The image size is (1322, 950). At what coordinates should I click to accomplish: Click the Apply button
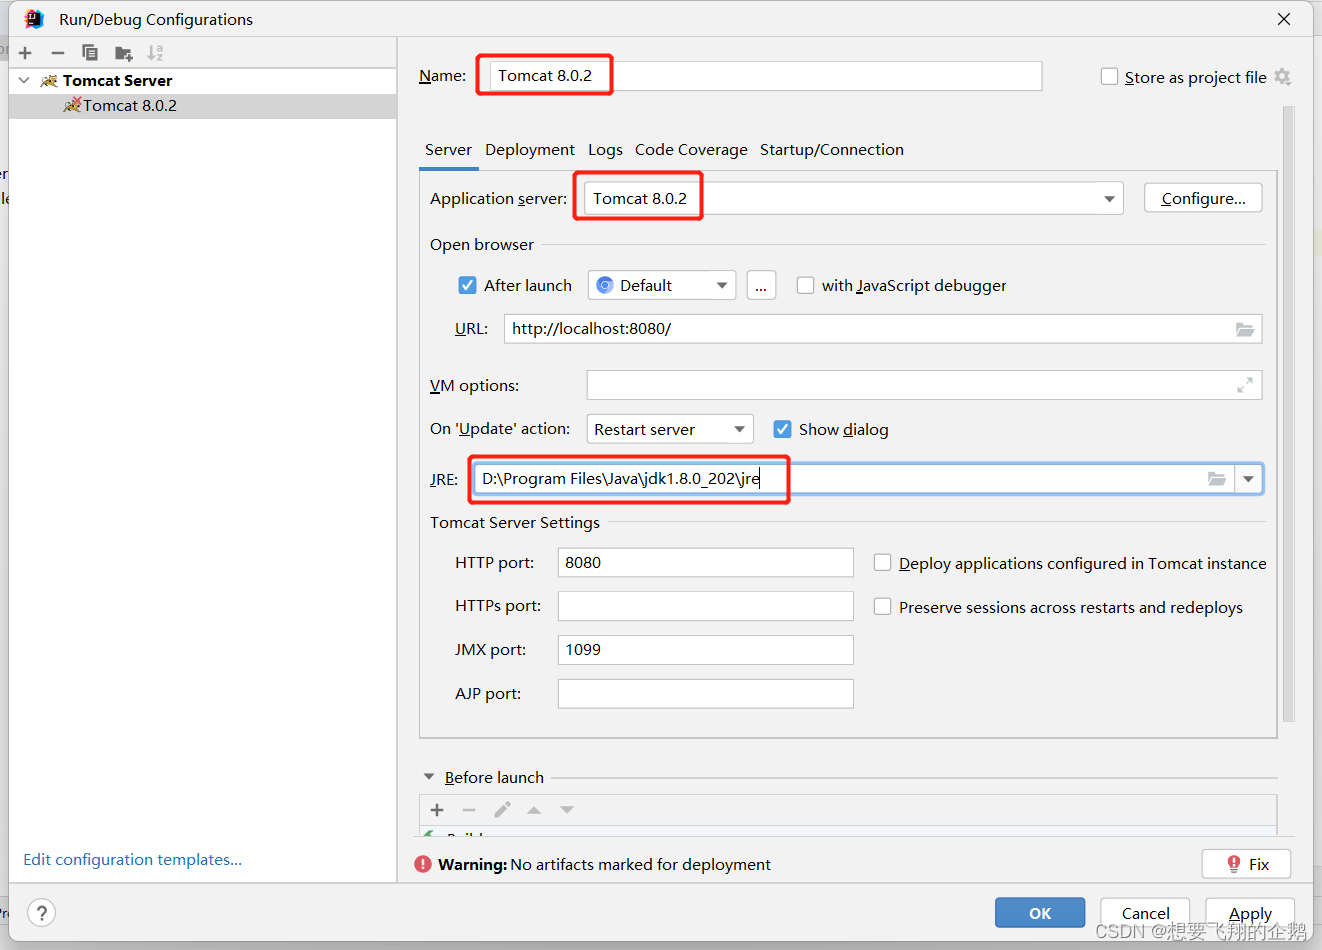(x=1250, y=913)
